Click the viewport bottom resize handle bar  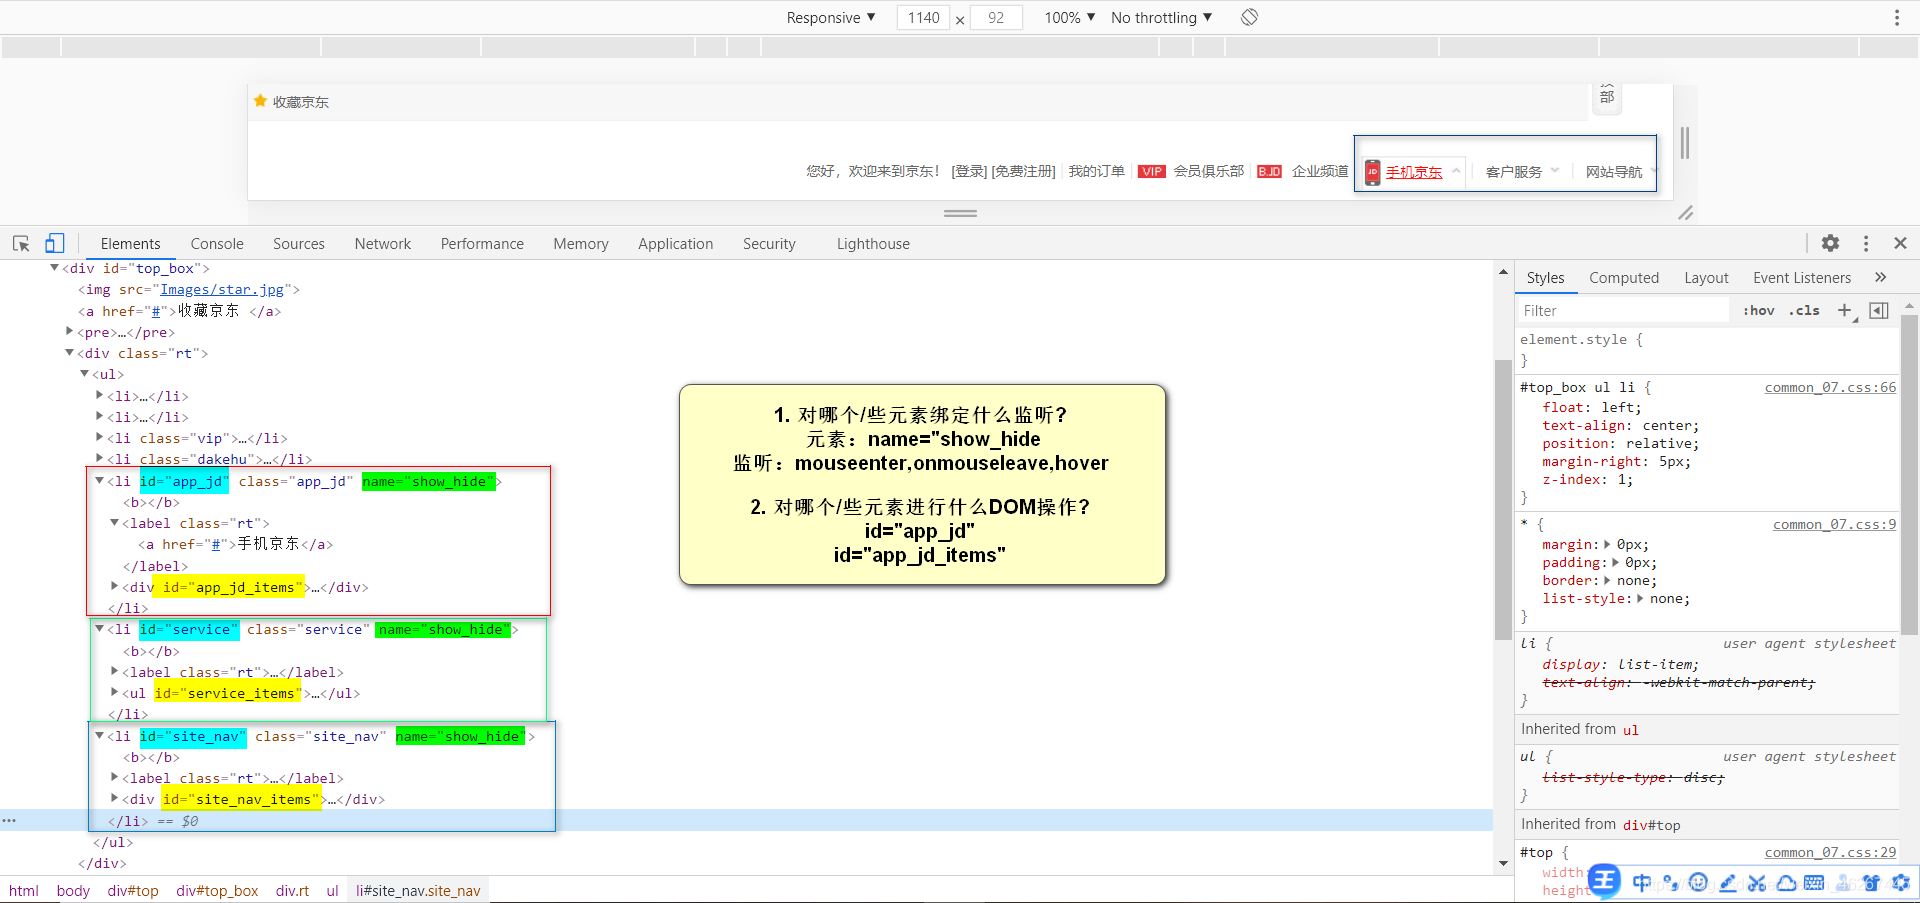pyautogui.click(x=960, y=213)
